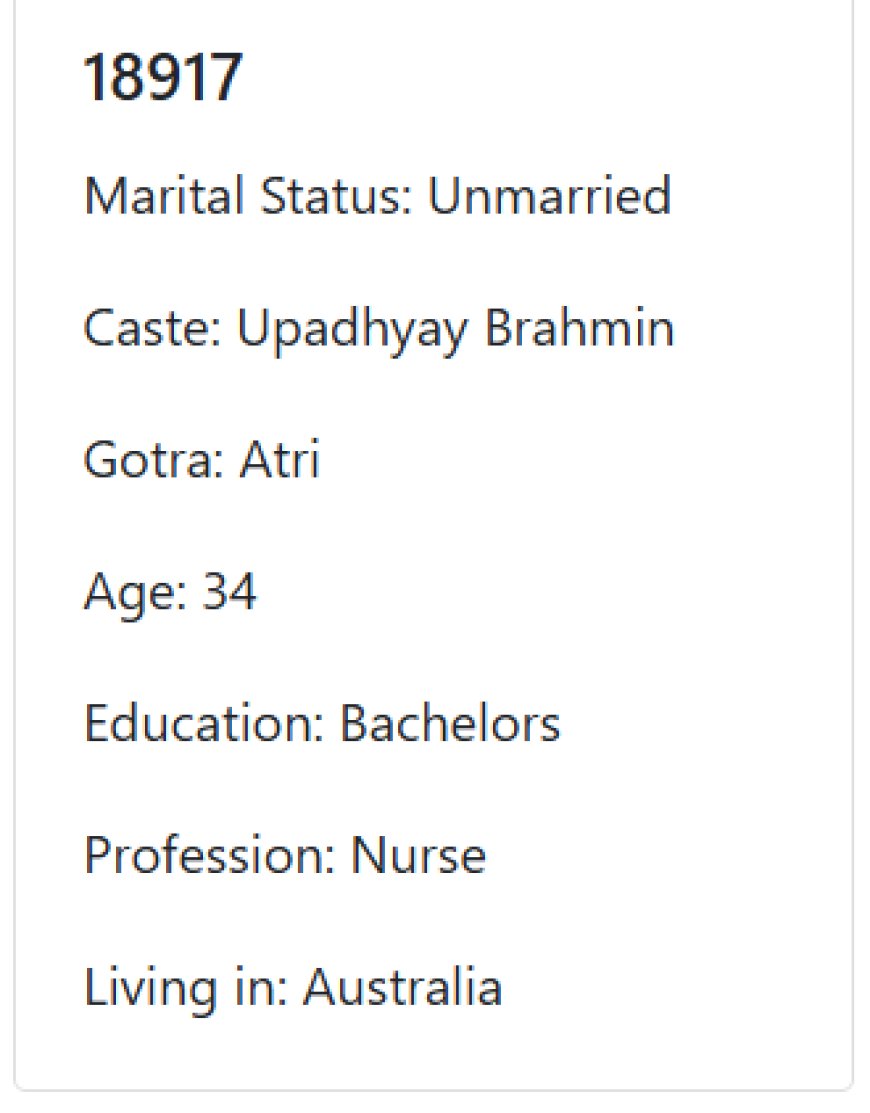Click the Australia location value
The height and width of the screenshot is (1113, 870).
403,987
